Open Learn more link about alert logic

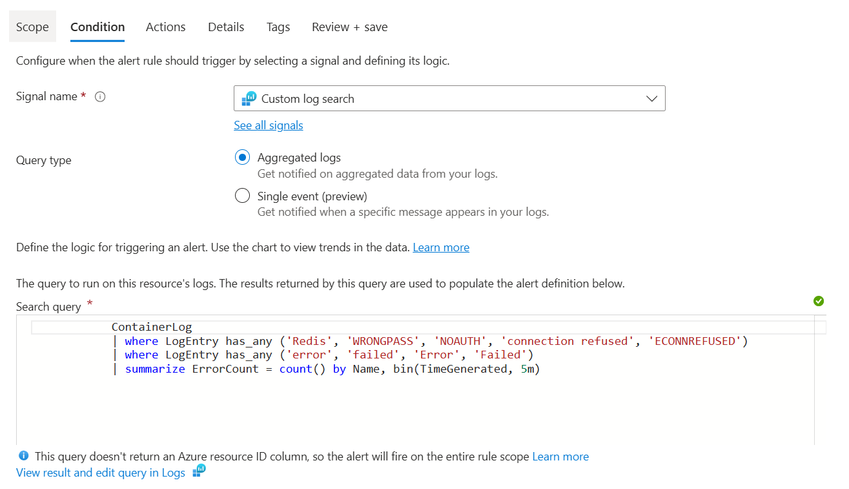(x=441, y=247)
